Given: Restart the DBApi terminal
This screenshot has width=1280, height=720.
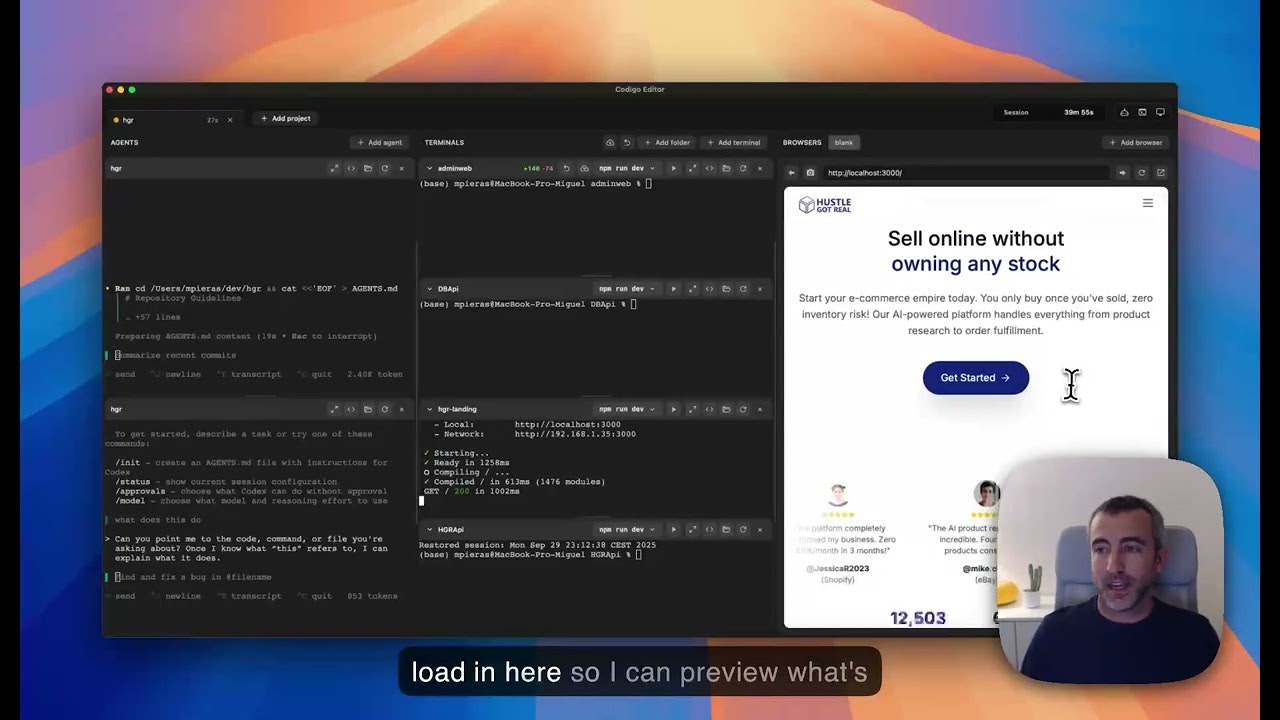Looking at the screenshot, I should 743,289.
